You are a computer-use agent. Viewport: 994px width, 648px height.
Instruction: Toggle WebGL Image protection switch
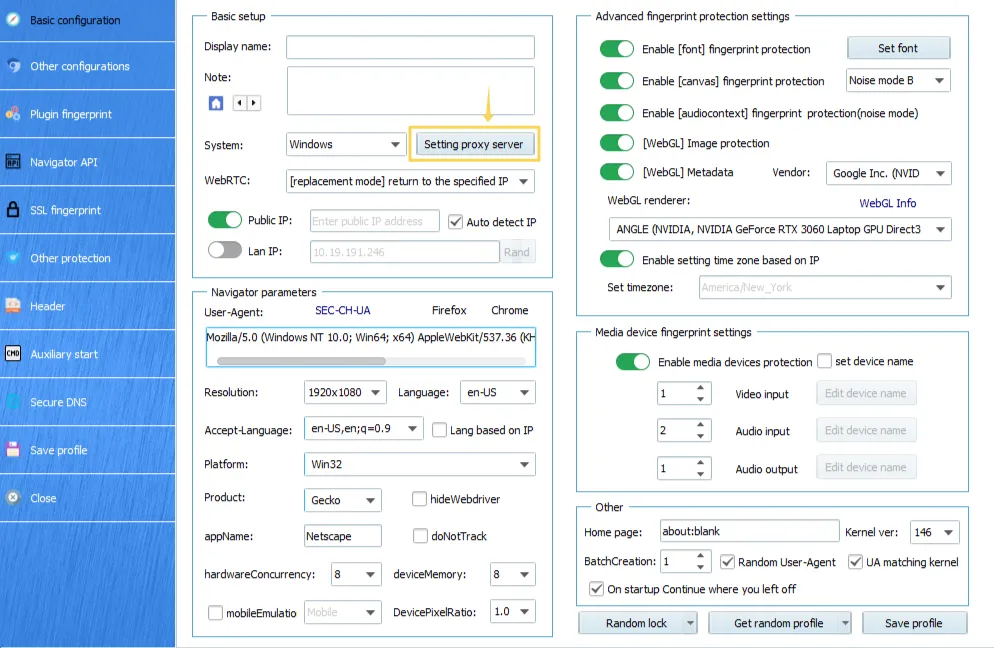[616, 143]
